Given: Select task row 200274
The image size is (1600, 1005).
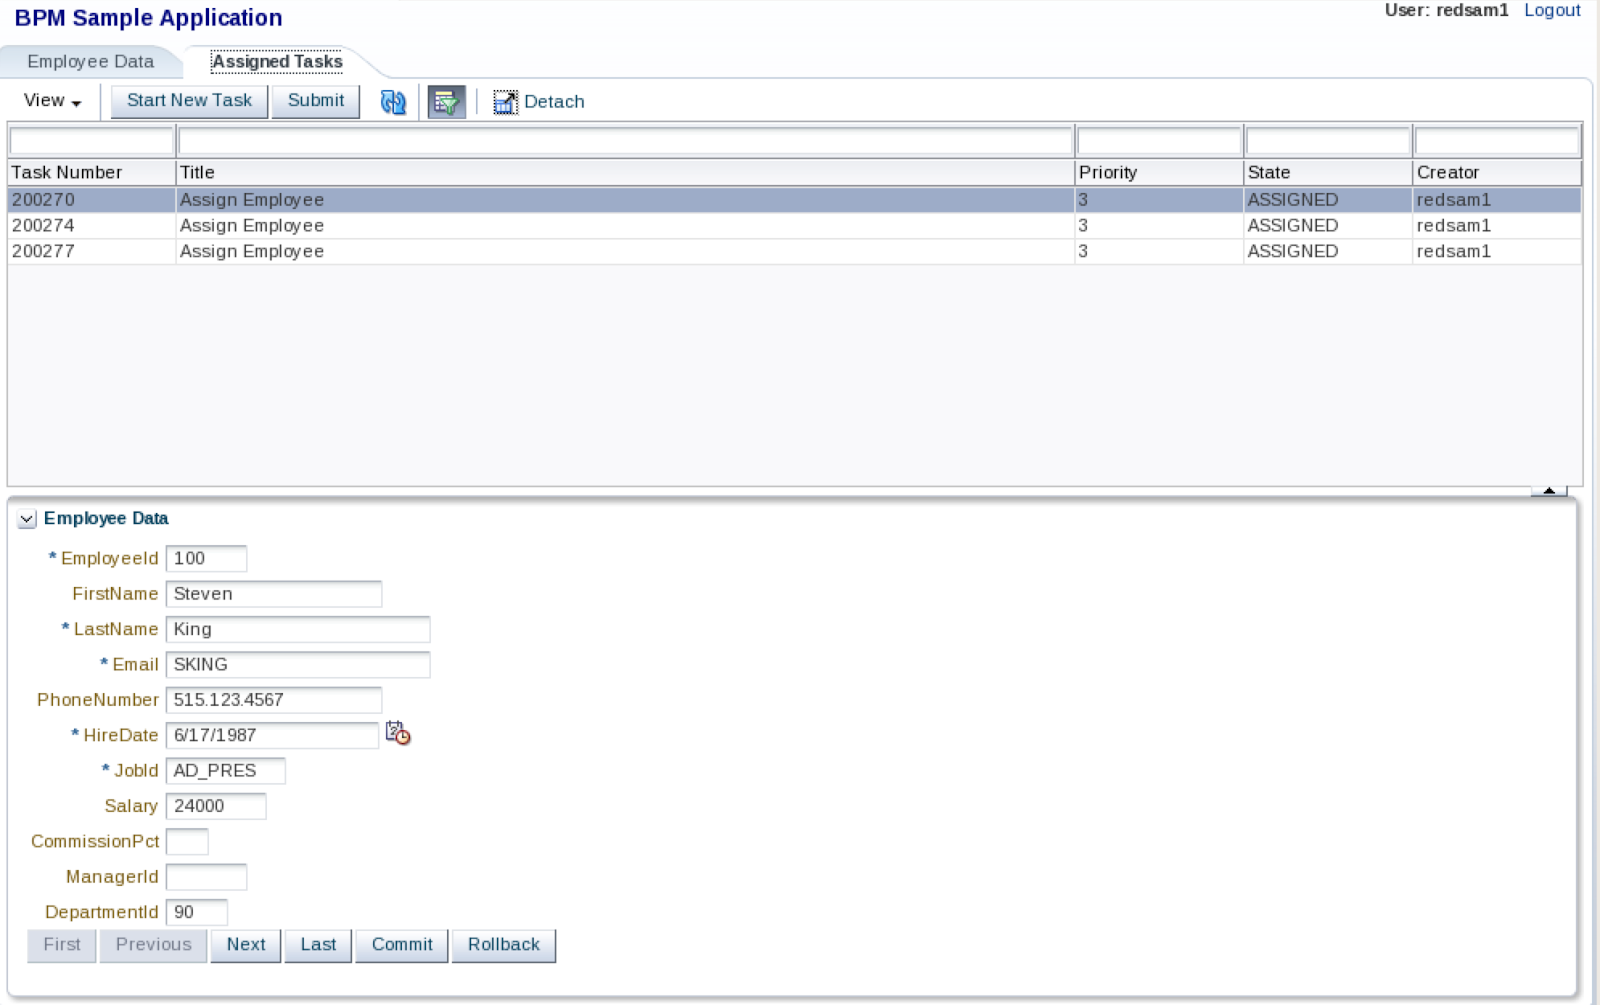Looking at the screenshot, I should click(x=795, y=226).
